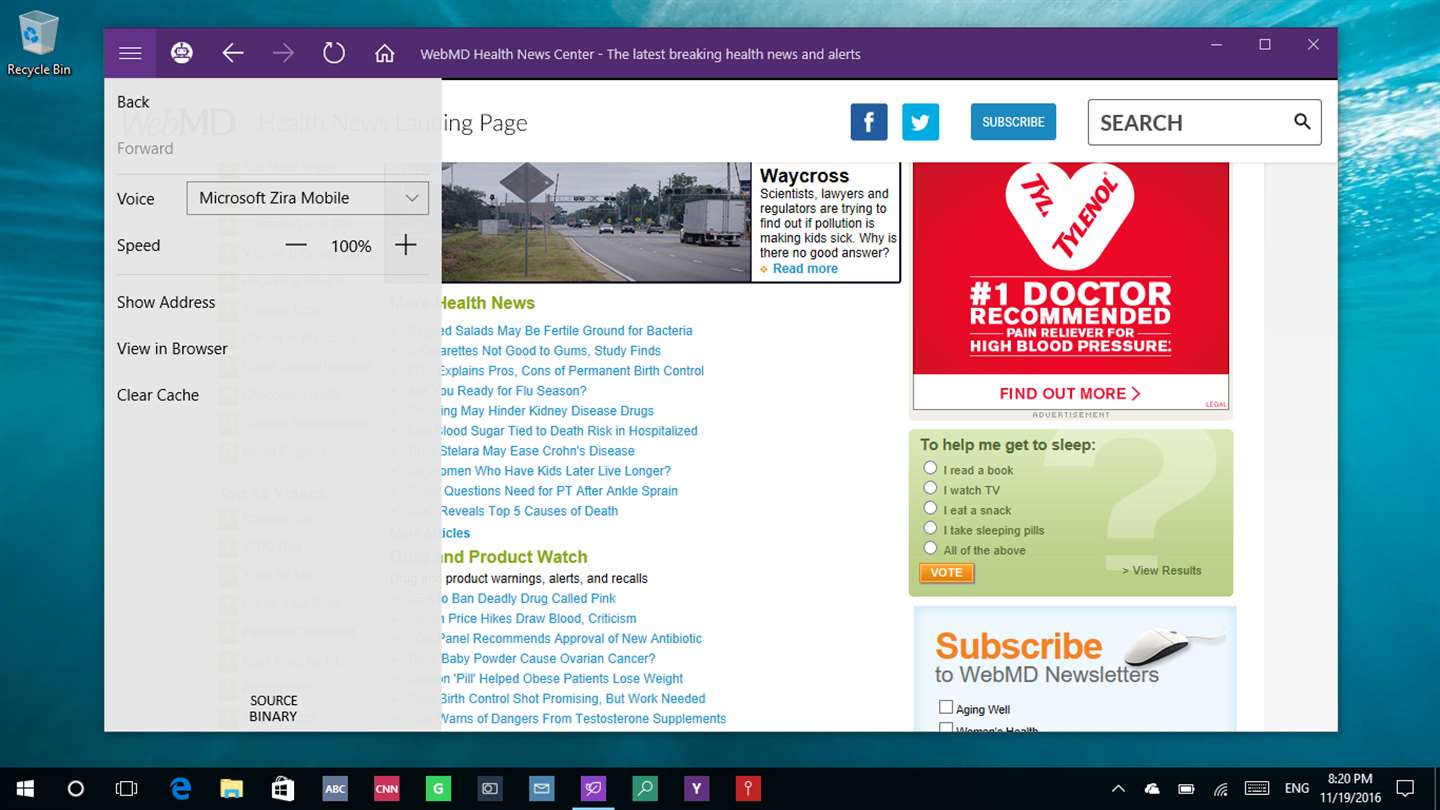Open WebMD Facebook page icon

[869, 122]
